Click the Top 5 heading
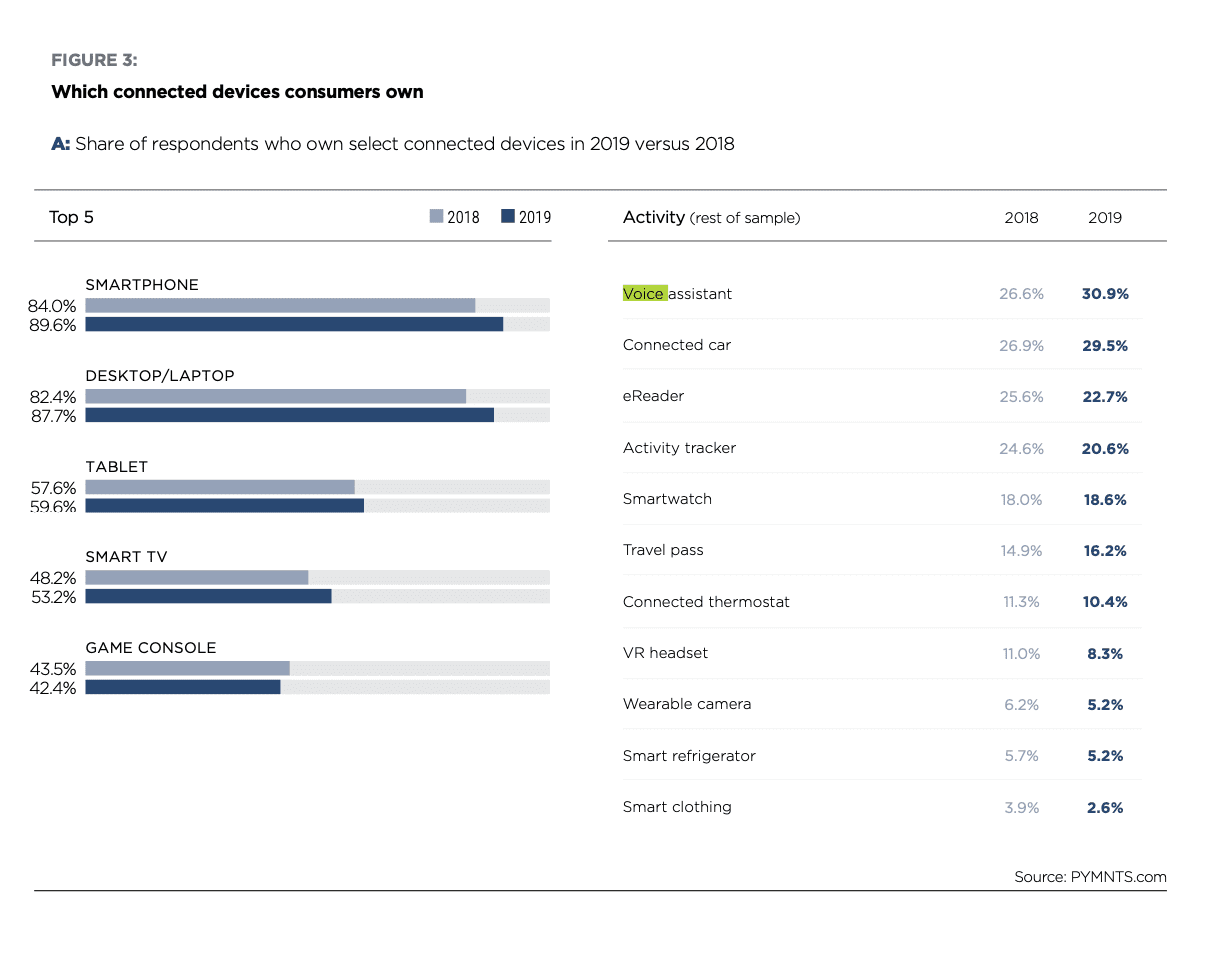Screen dimensions: 1216x954 coord(71,217)
